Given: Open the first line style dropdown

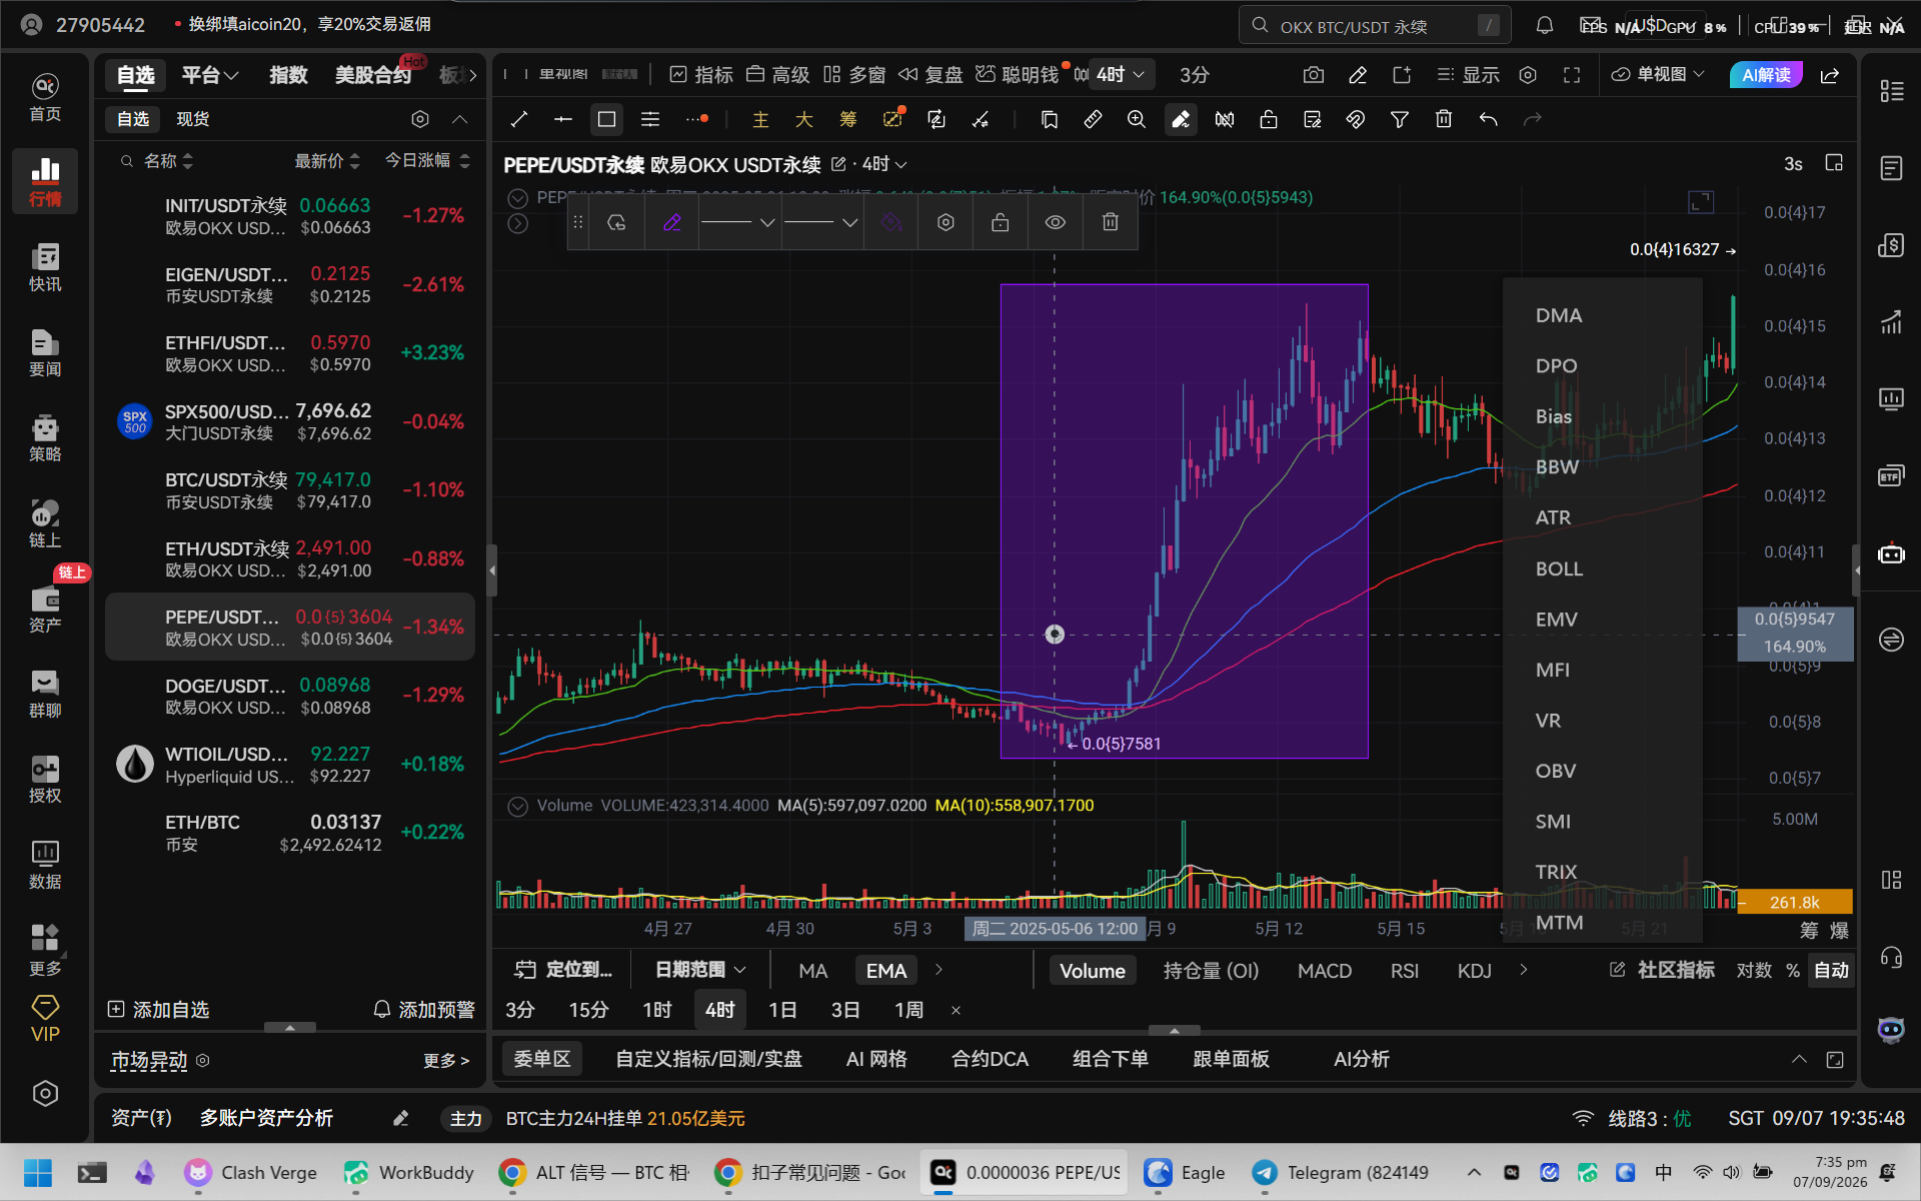Looking at the screenshot, I should coord(738,222).
